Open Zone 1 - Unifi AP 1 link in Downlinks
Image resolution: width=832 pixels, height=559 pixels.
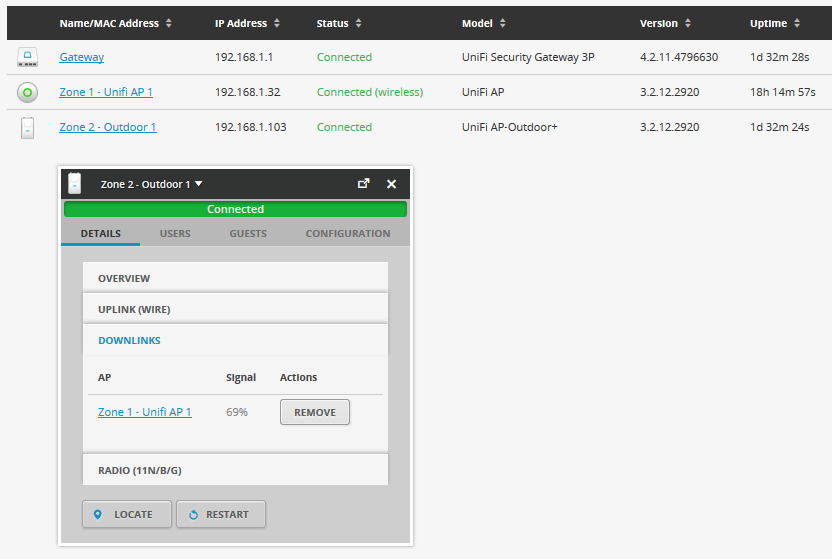click(x=145, y=412)
